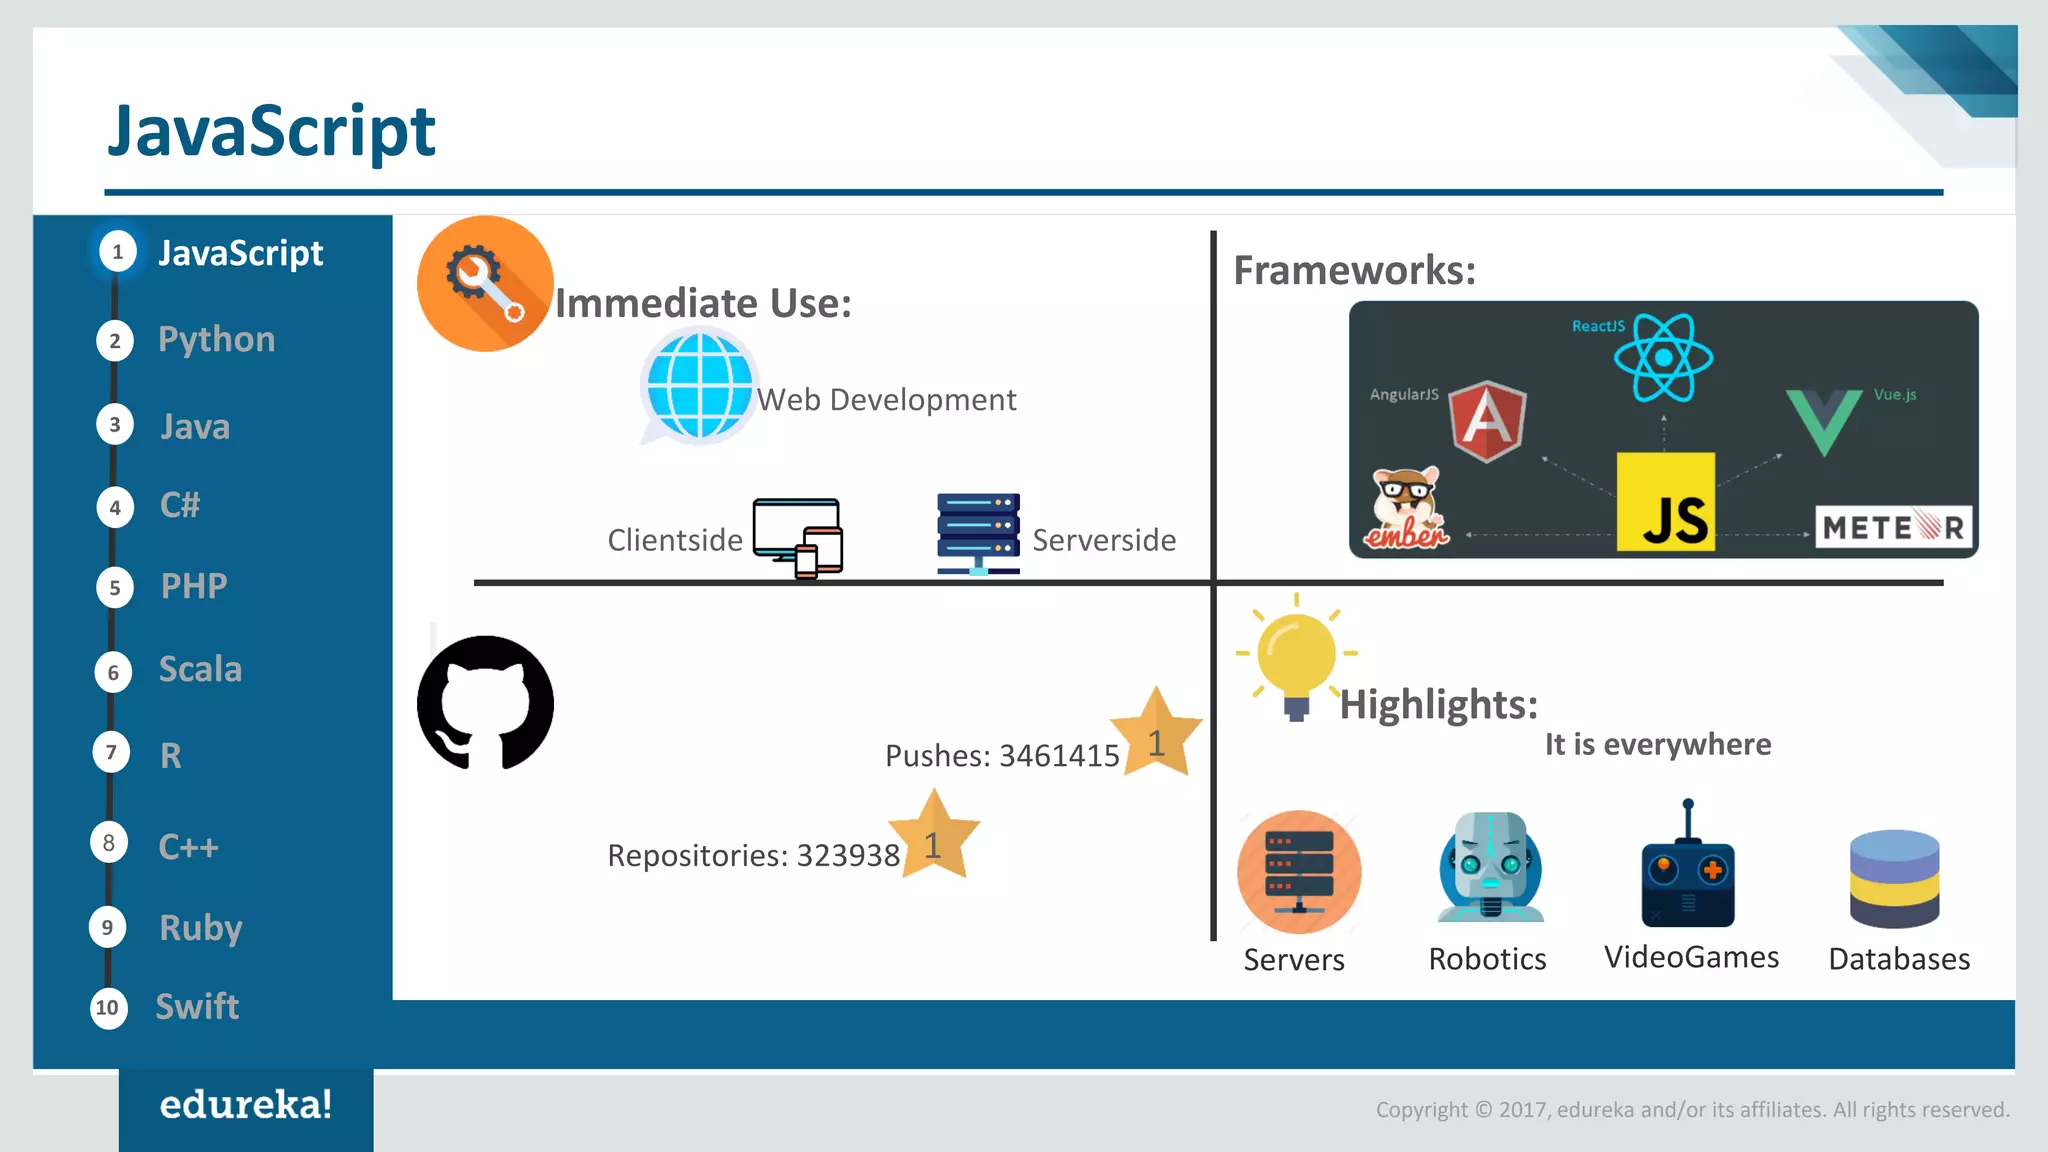The width and height of the screenshot is (2048, 1152).
Task: Select Ruby in the language list
Action: [x=201, y=929]
